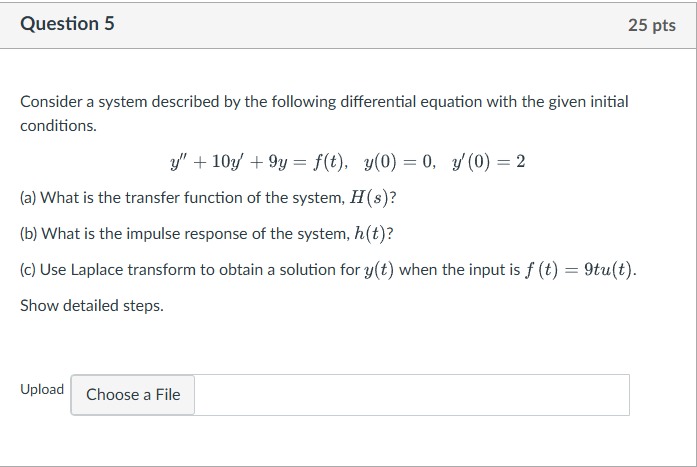Click the Question 5 heading
Viewport: 697px width, 467px height.
click(x=68, y=24)
